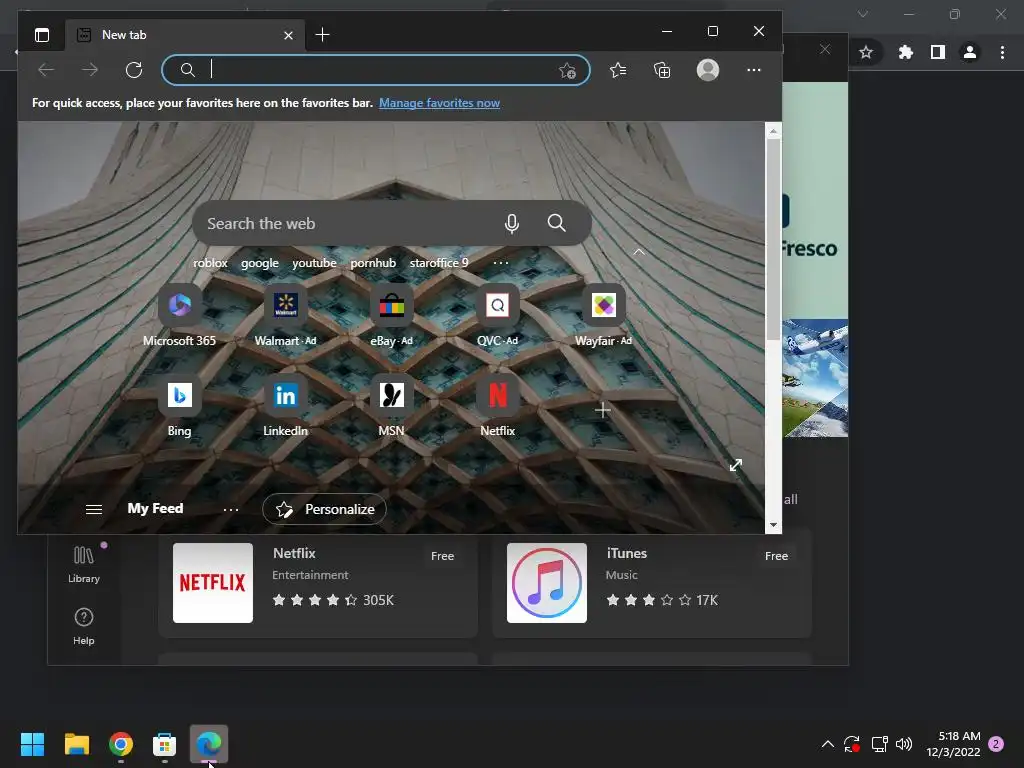Open LinkedIn quick link
1024x768 pixels.
tap(285, 407)
